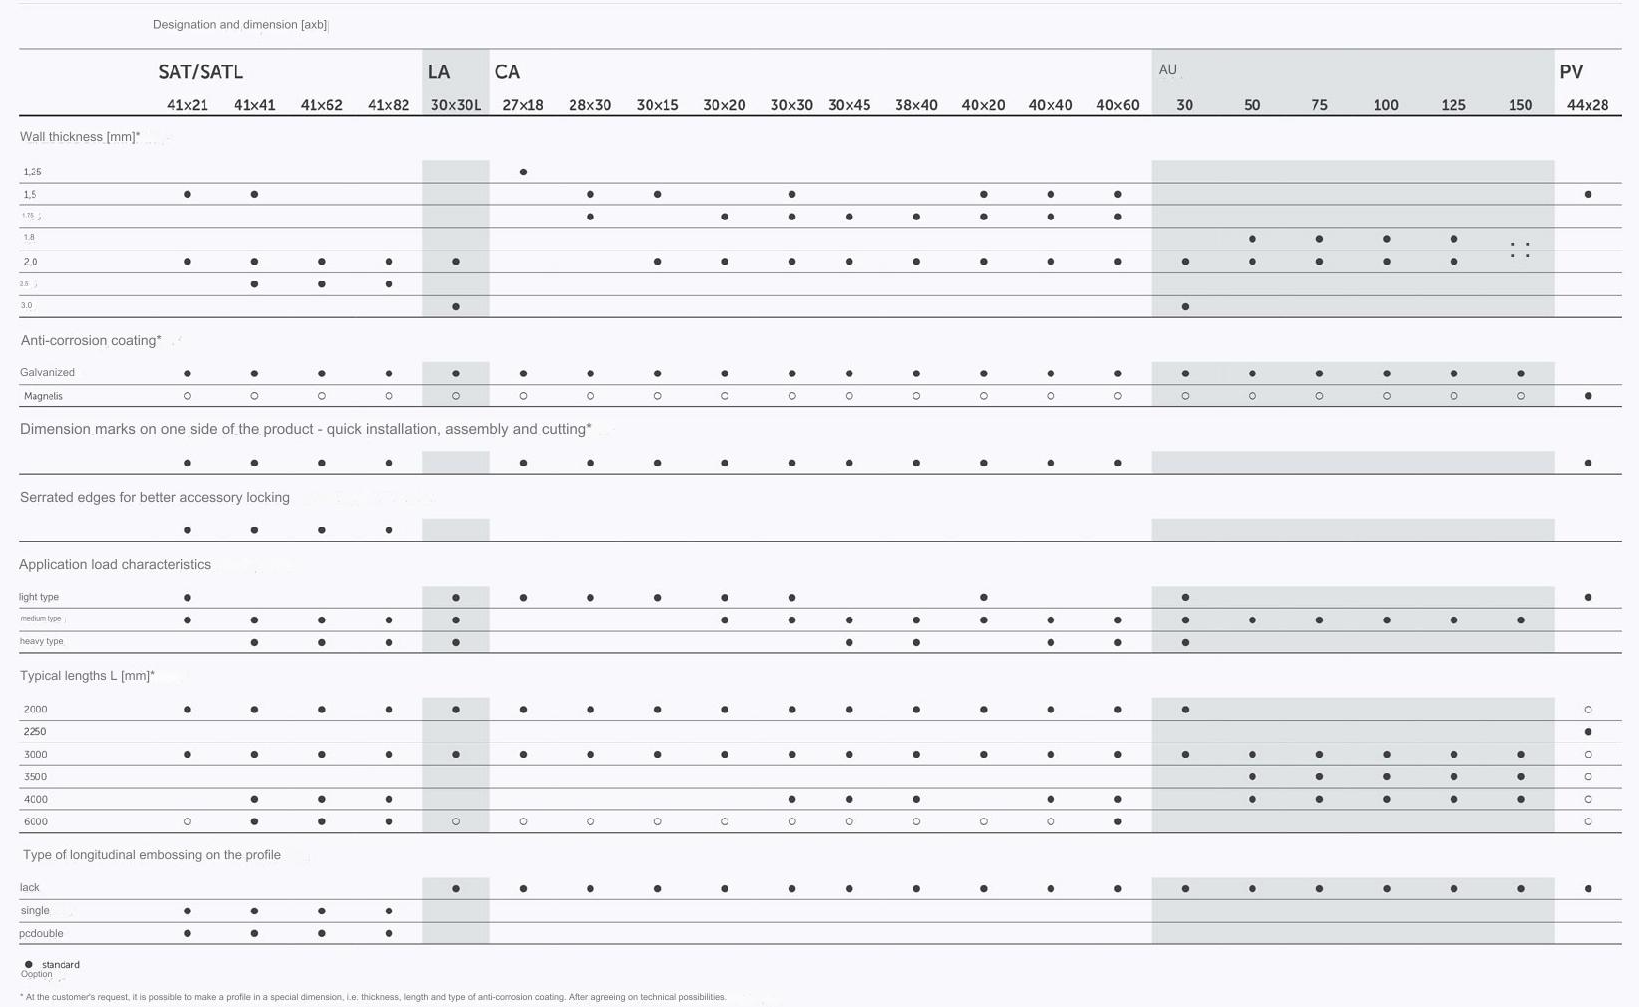This screenshot has width=1639, height=1007.
Task: Click the PV group heading
Action: click(x=1571, y=72)
